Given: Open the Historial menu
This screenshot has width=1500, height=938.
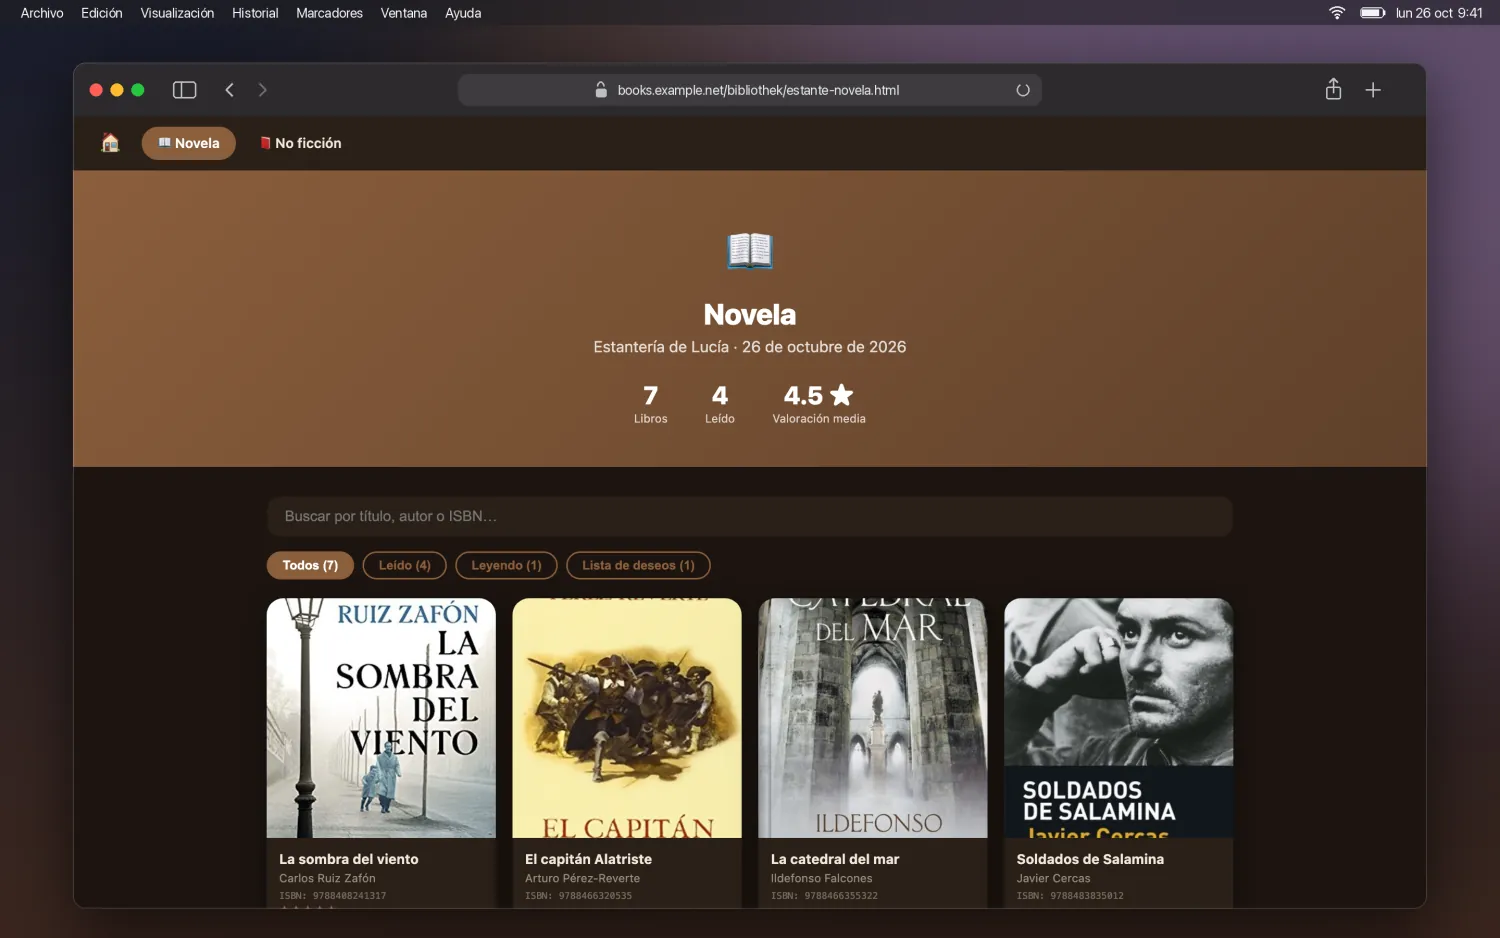Looking at the screenshot, I should [255, 13].
